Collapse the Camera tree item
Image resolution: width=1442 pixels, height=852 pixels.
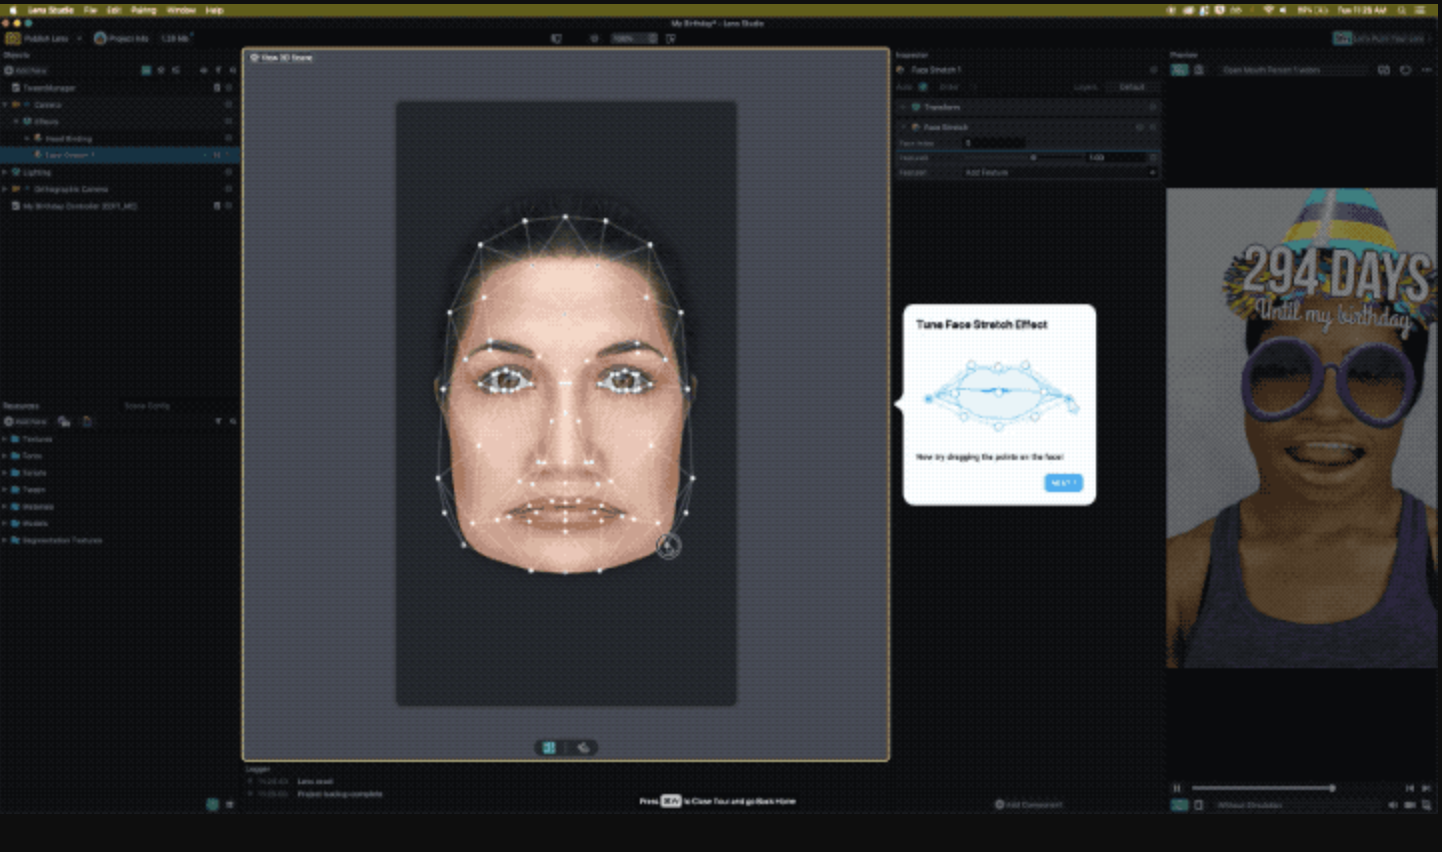[5, 105]
